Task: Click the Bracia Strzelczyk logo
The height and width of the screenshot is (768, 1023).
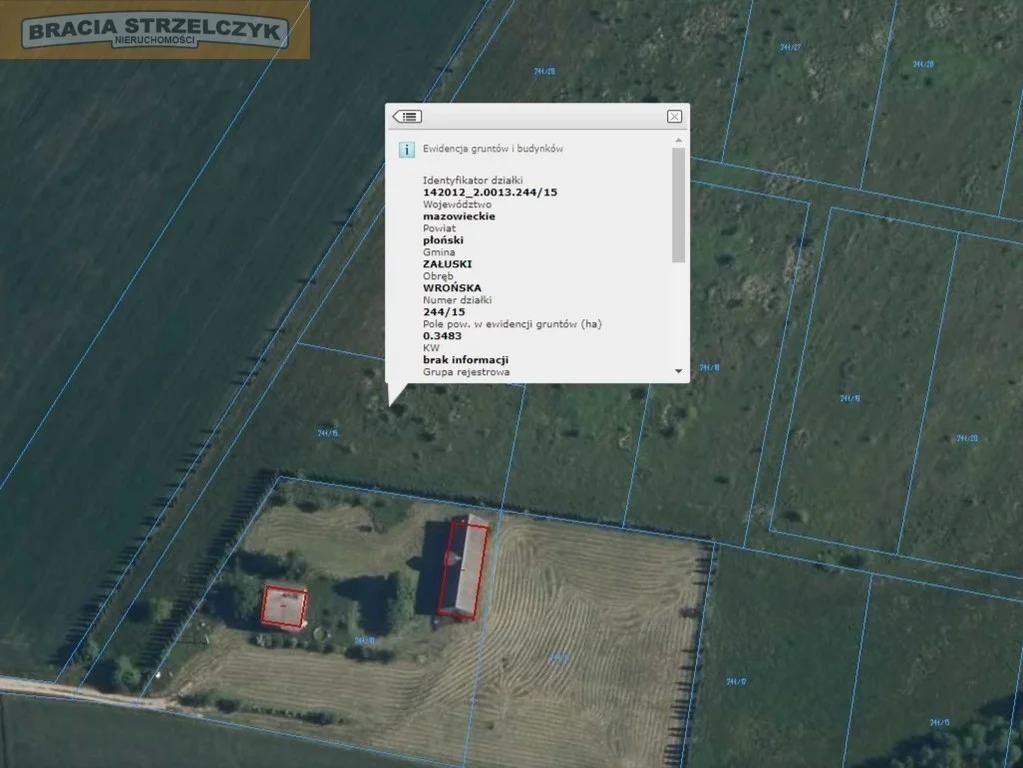Action: 155,30
